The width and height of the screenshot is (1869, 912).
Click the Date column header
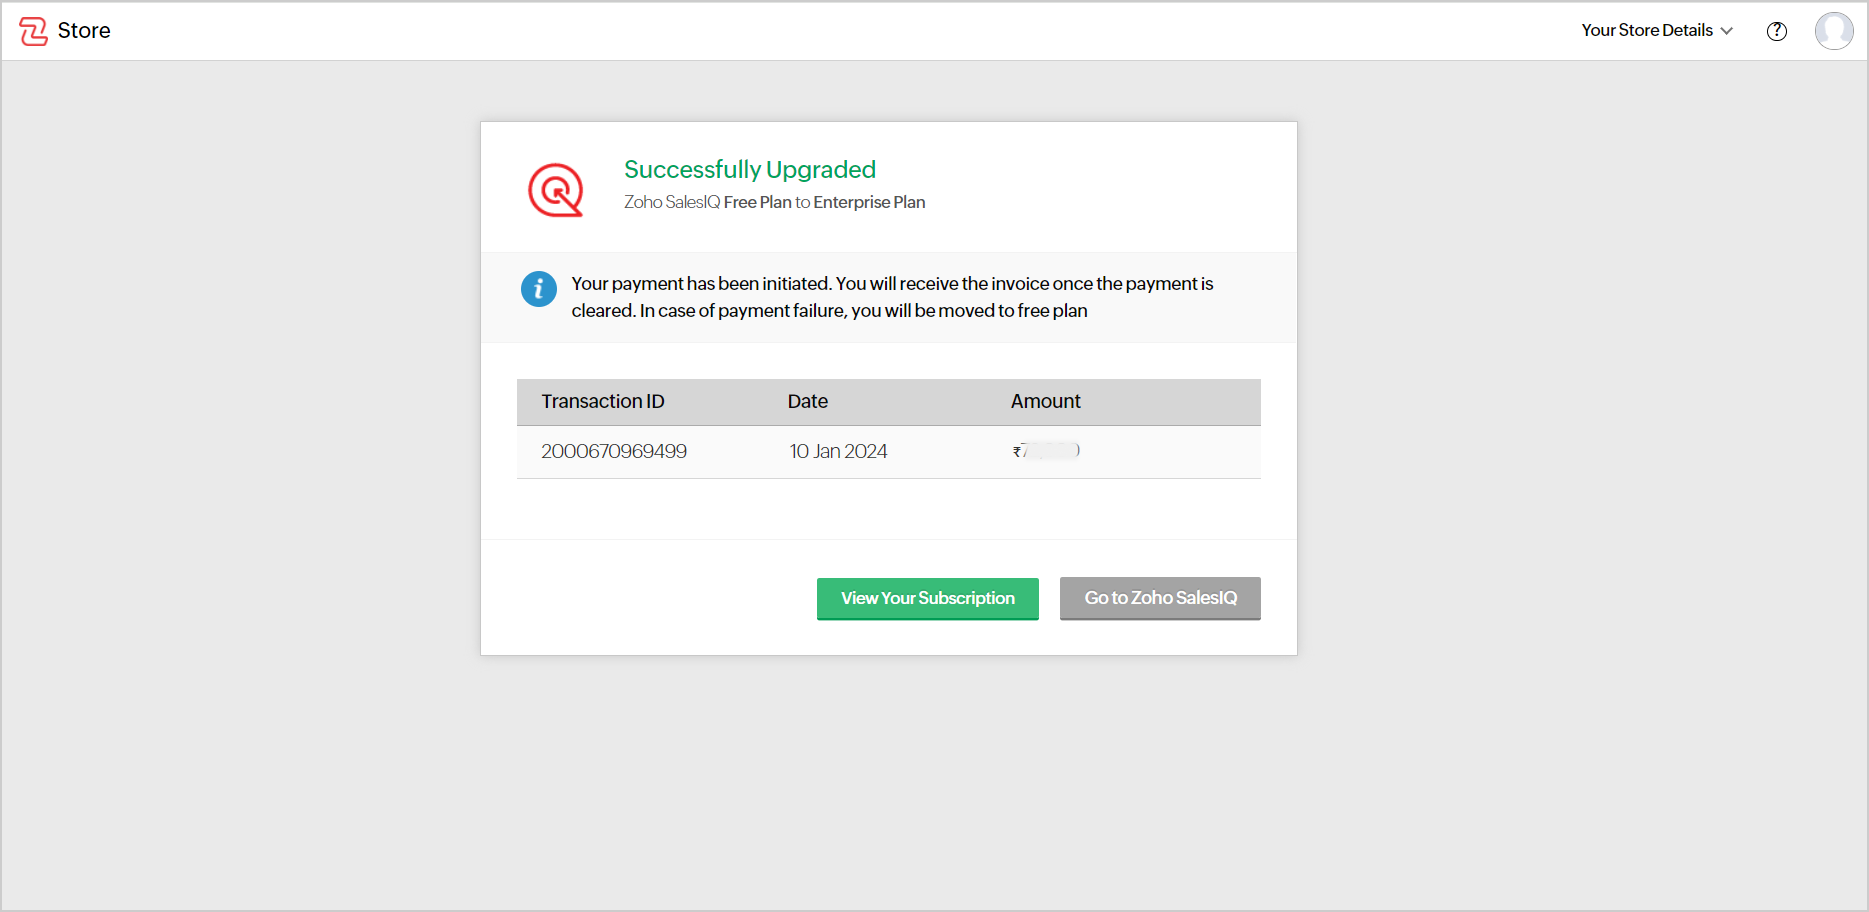808,401
